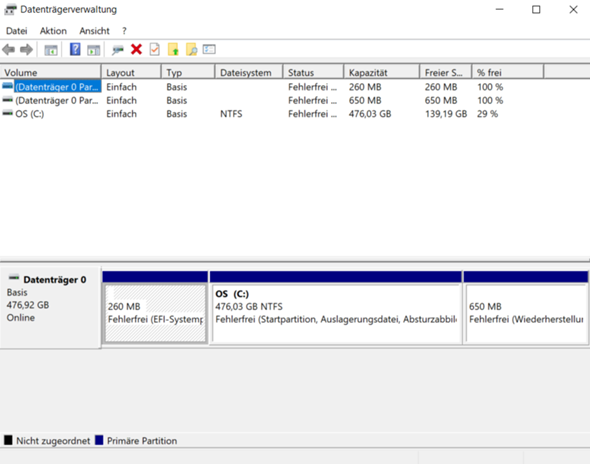The image size is (590, 464).
Task: Click the Back arrow toolbar icon
Action: pyautogui.click(x=8, y=50)
